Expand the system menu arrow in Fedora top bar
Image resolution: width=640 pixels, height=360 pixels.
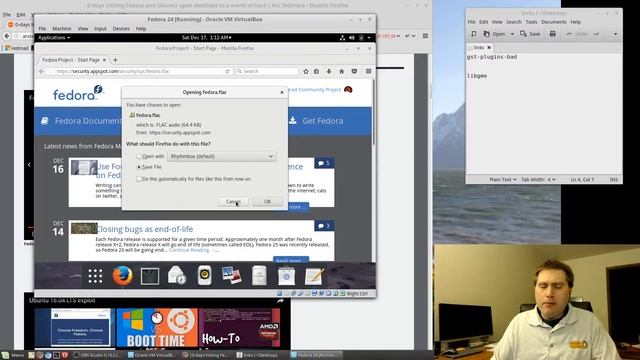click(369, 38)
